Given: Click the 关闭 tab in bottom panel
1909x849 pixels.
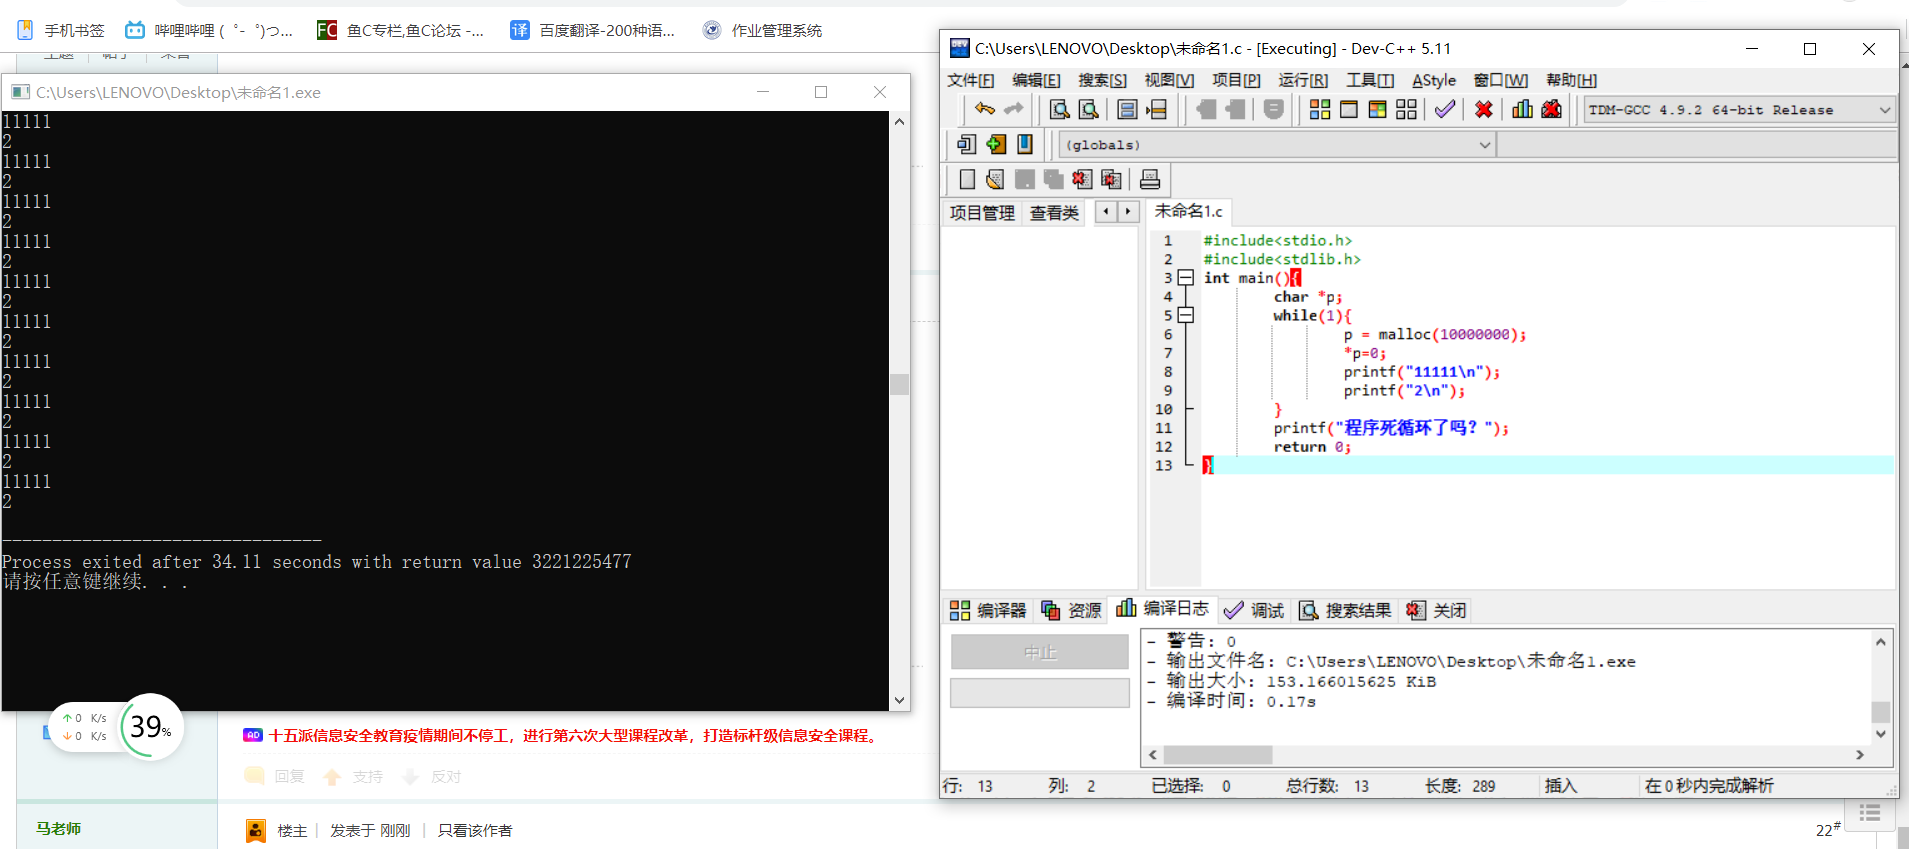Looking at the screenshot, I should [x=1436, y=610].
